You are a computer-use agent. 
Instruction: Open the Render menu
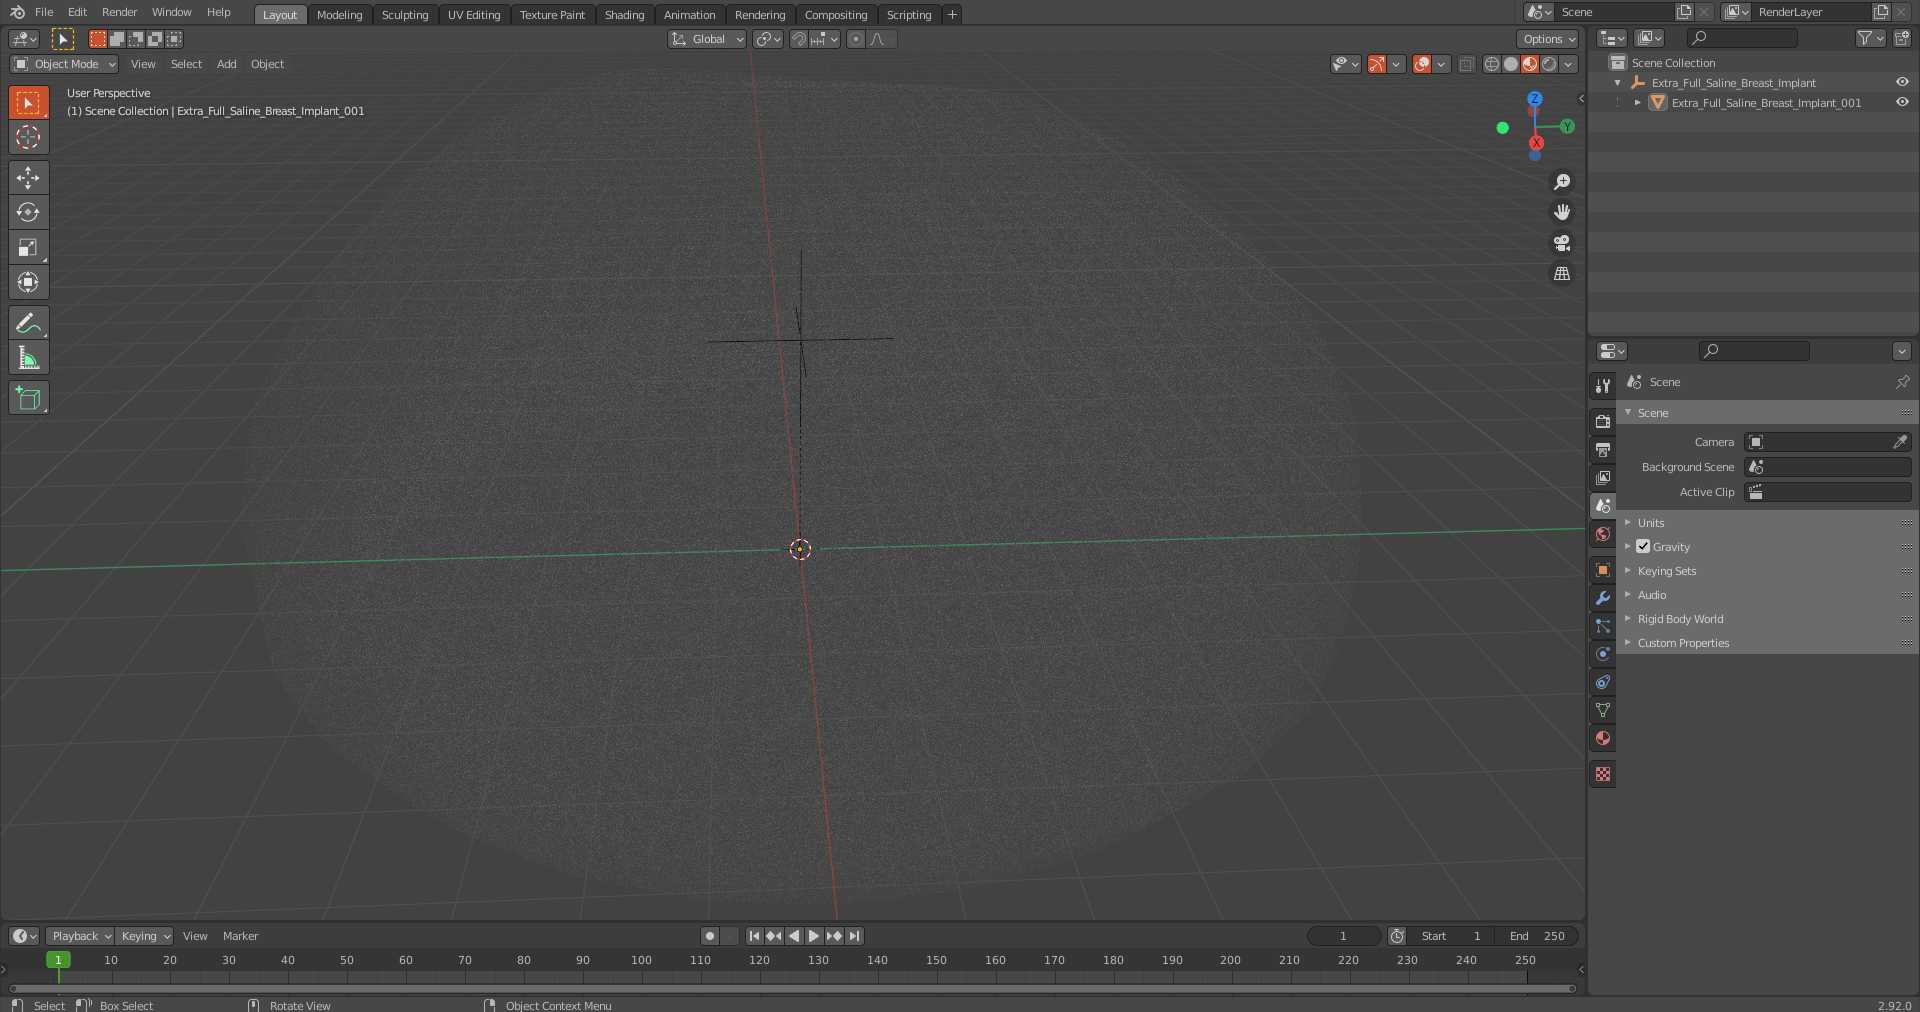[119, 12]
